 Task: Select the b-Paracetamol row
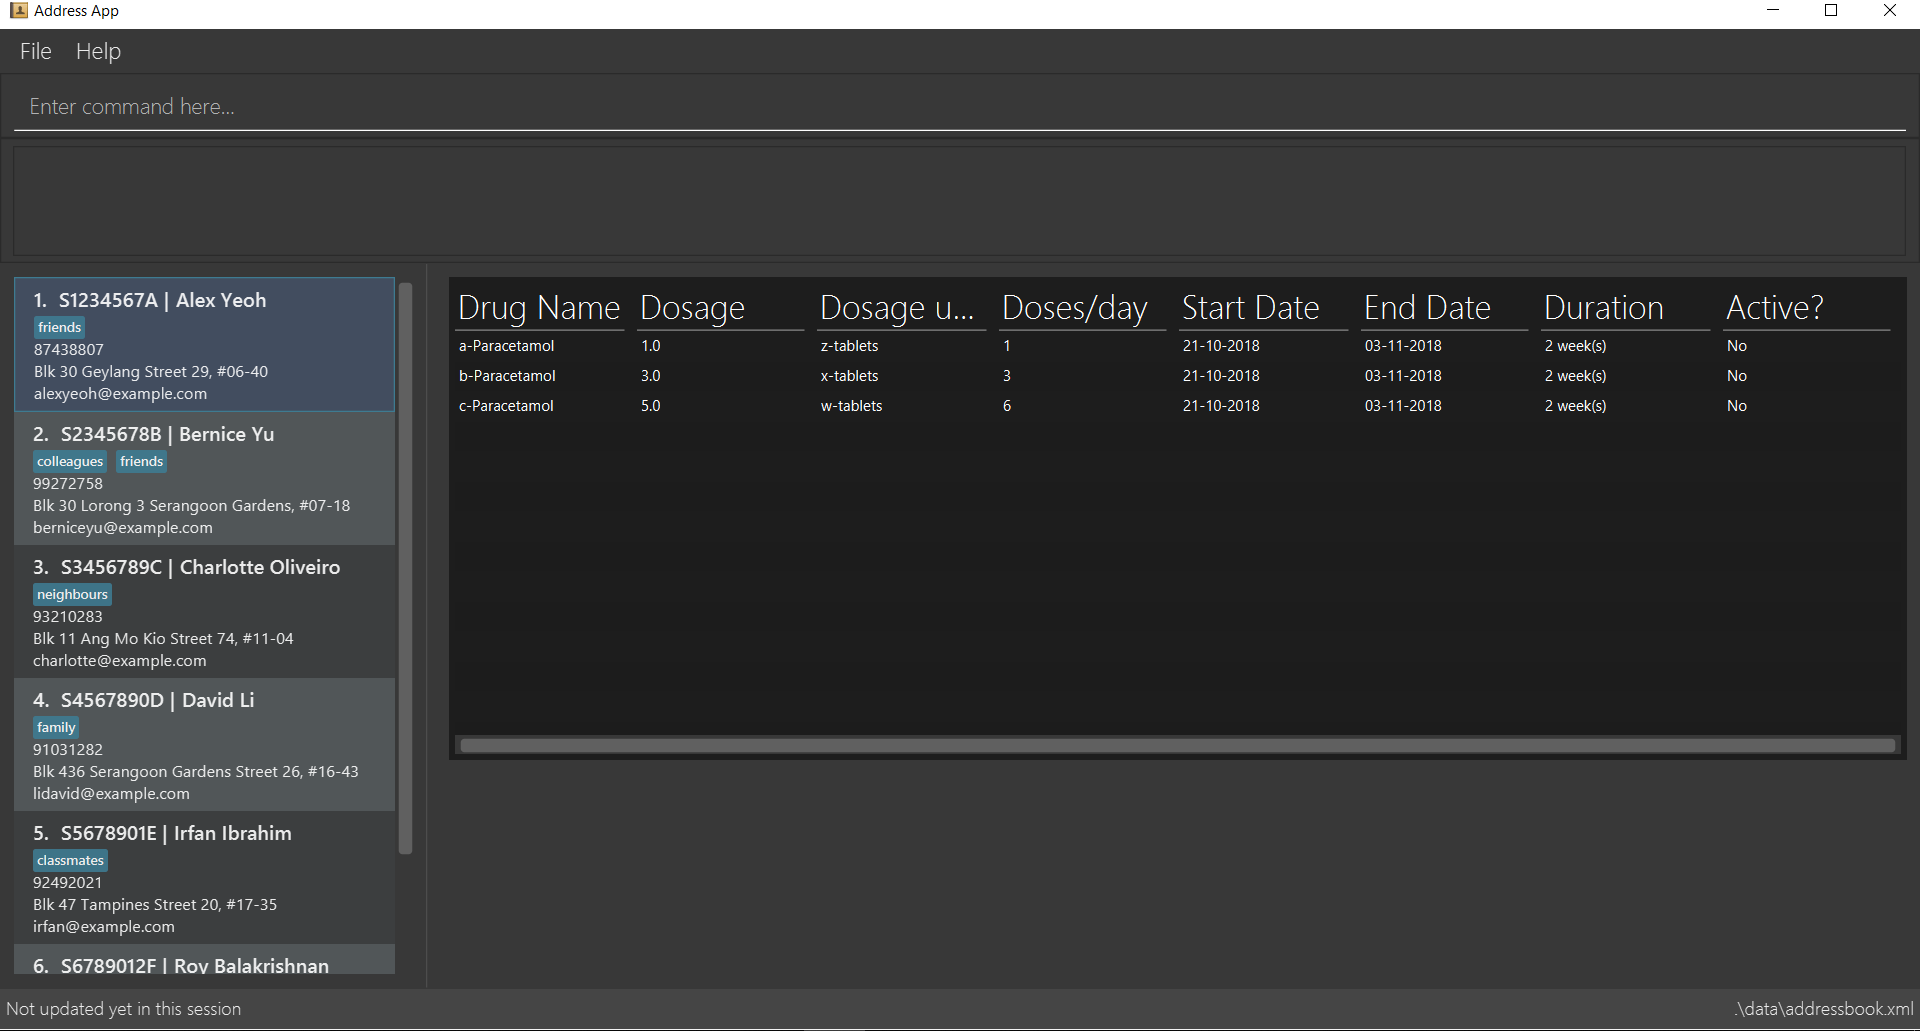1177,376
